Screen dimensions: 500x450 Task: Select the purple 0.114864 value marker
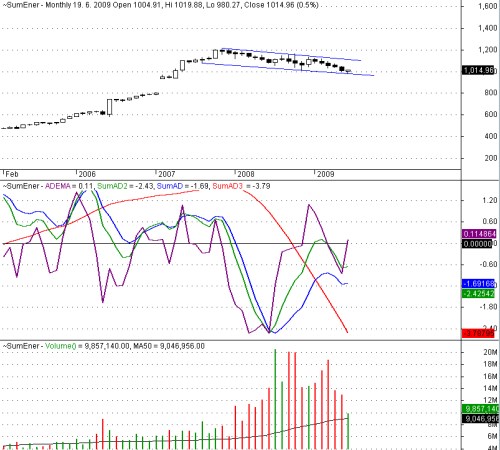479,234
